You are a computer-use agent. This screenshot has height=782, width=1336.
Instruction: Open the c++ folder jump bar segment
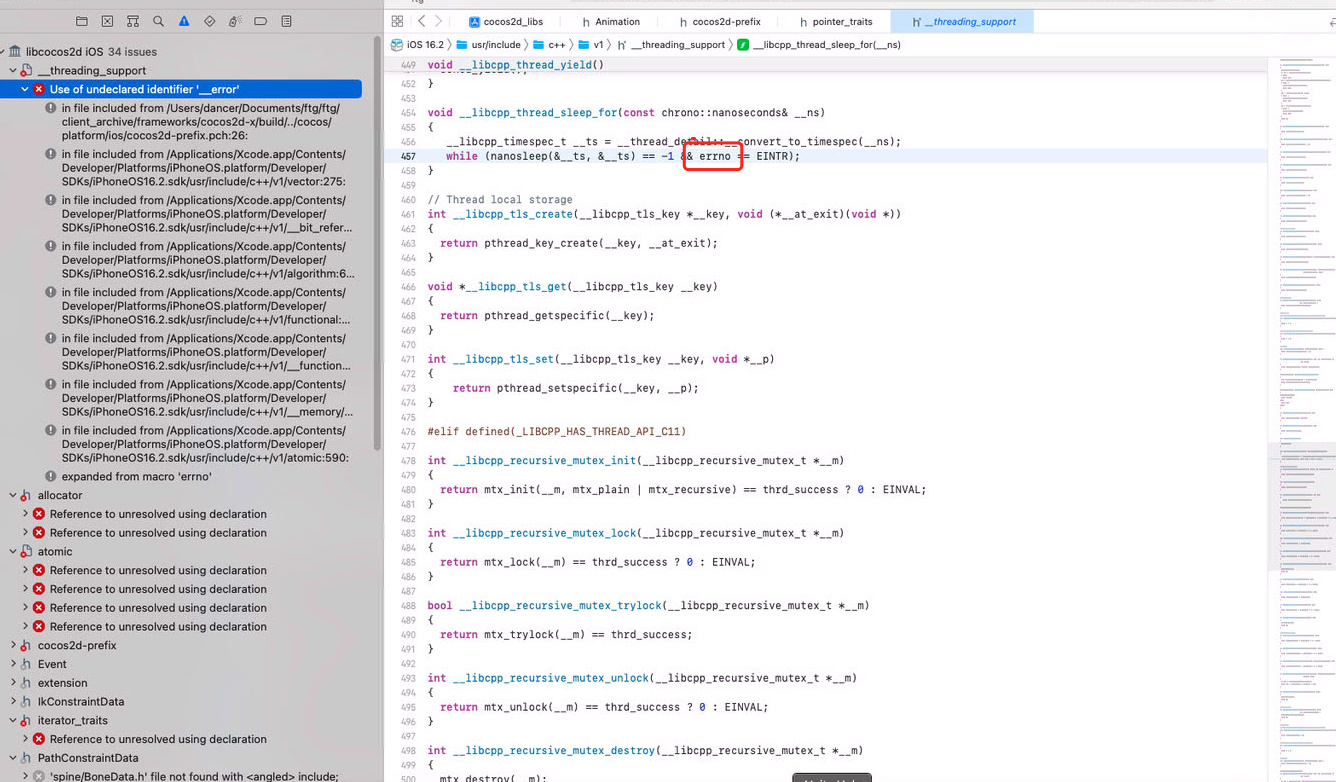(549, 45)
